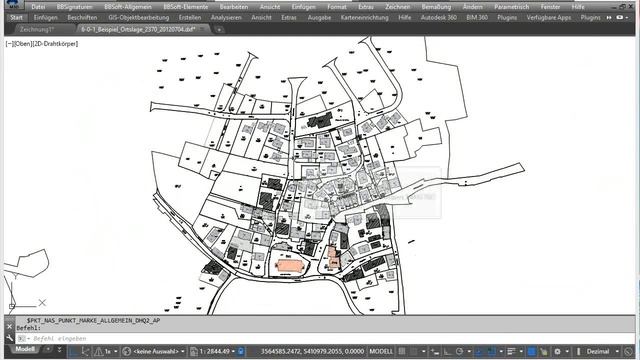Open the Verfügbare Apps ribbon tab
The width and height of the screenshot is (640, 360).
pyautogui.click(x=549, y=18)
